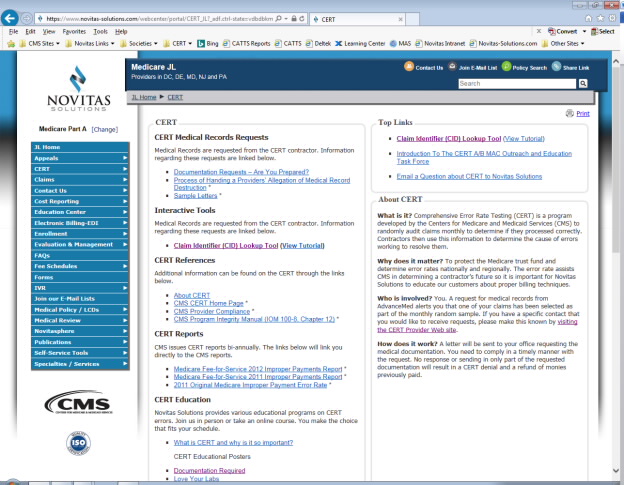Open the browser home icon
This screenshot has height=485, width=624.
click(588, 18)
